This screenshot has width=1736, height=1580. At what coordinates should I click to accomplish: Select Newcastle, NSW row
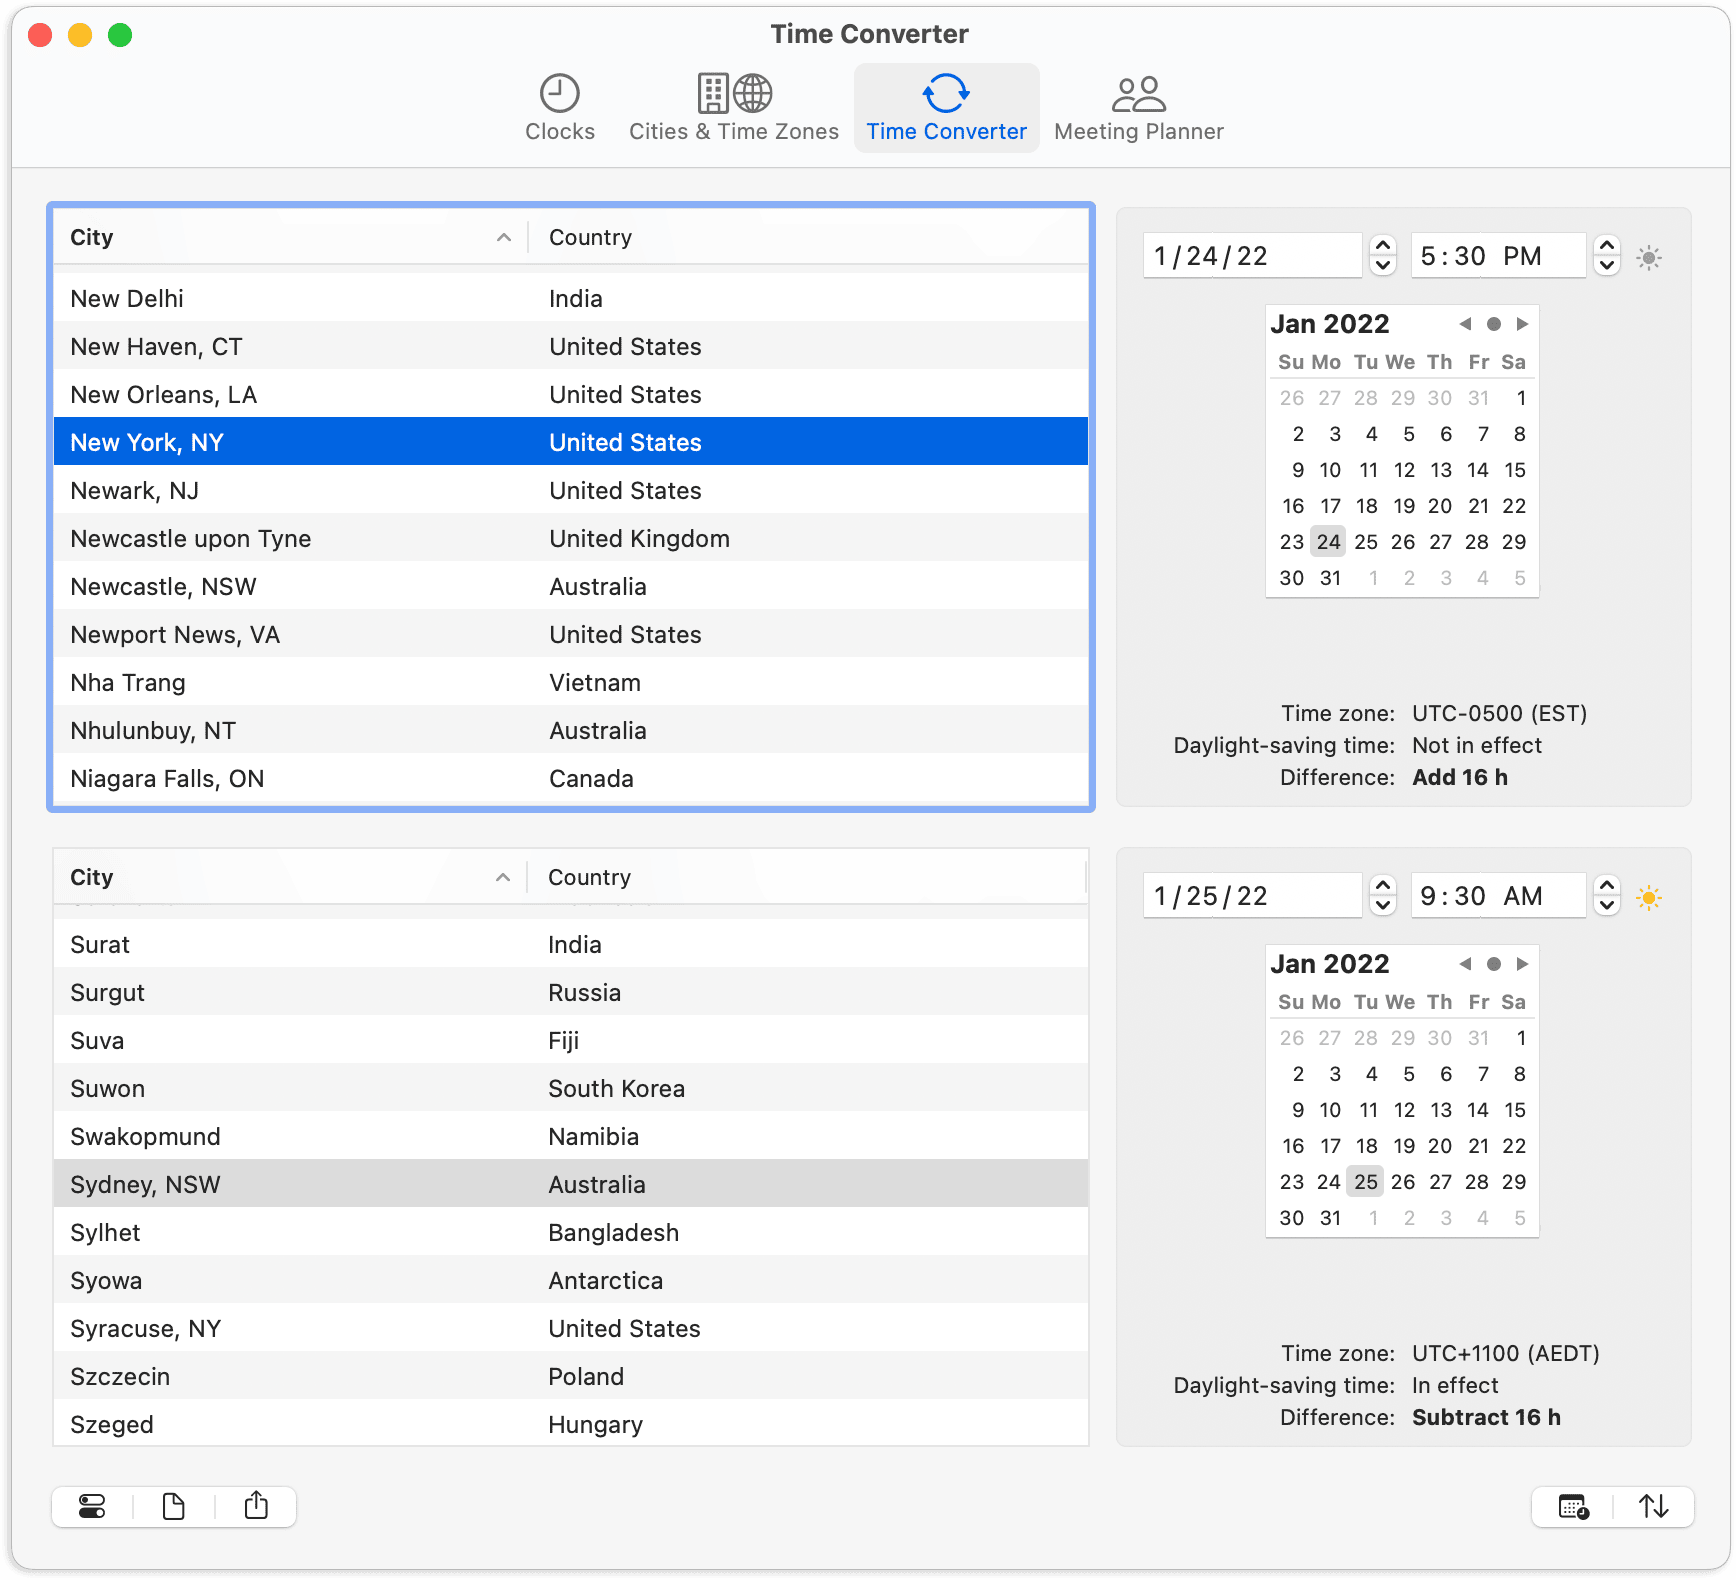coord(571,586)
